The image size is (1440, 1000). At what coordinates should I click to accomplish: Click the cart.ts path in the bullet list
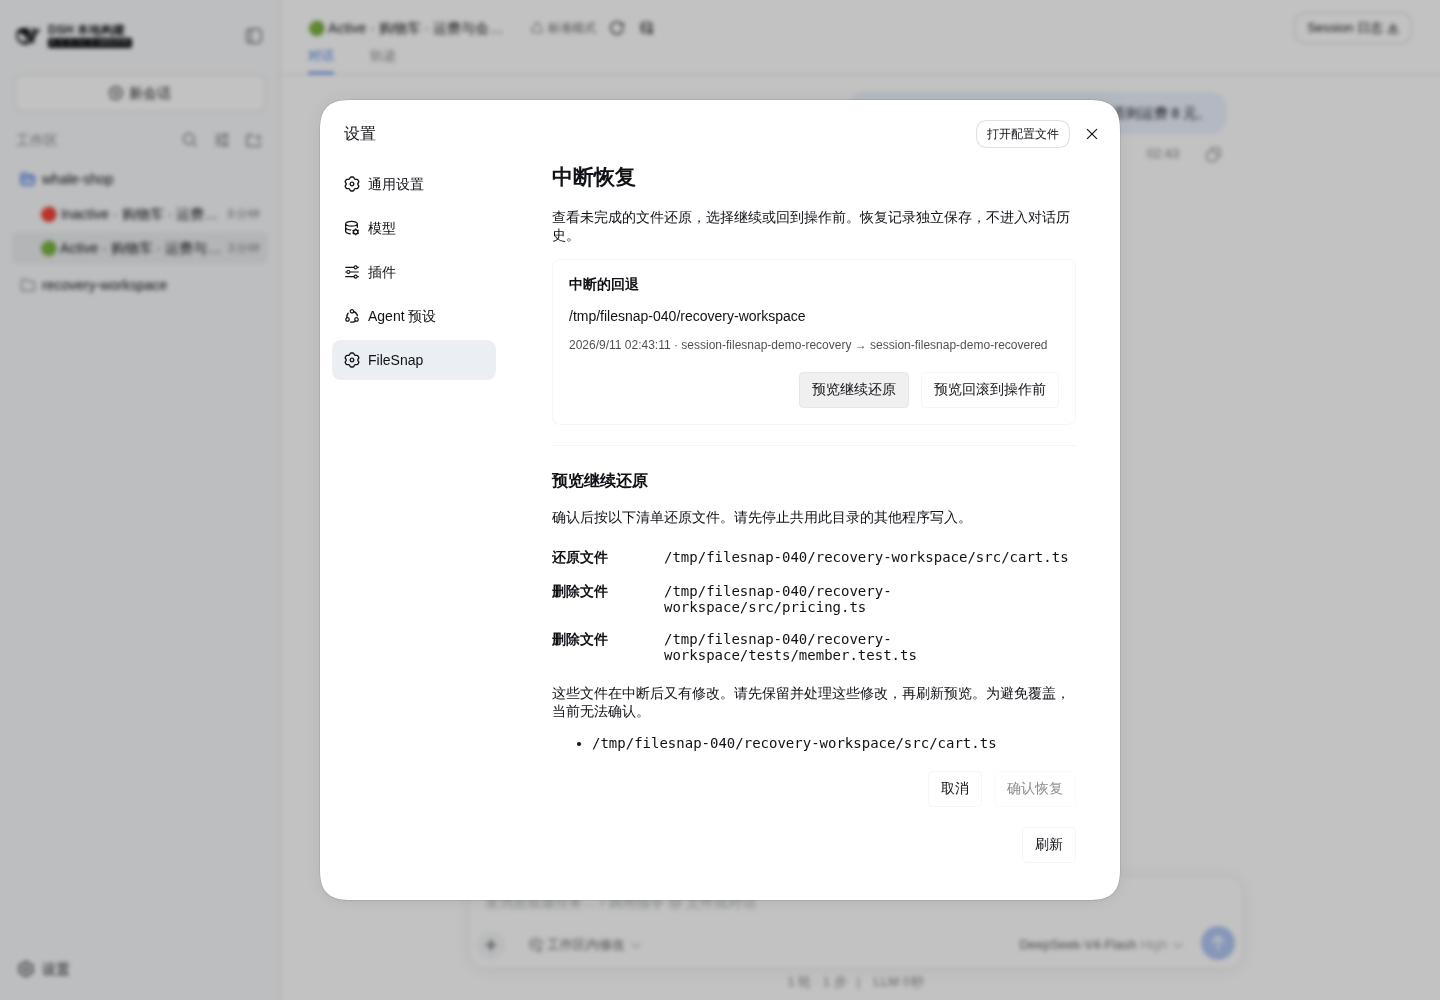[x=794, y=744]
